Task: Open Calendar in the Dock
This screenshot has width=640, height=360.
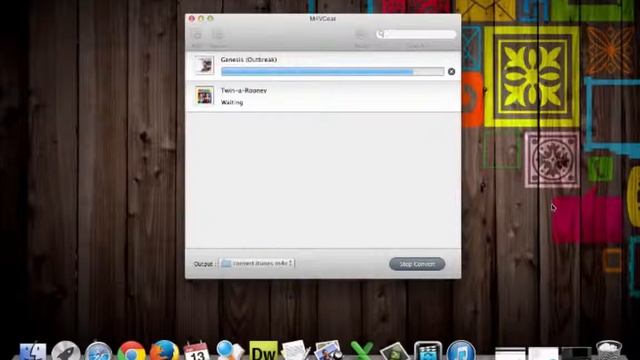Action: click(x=197, y=352)
